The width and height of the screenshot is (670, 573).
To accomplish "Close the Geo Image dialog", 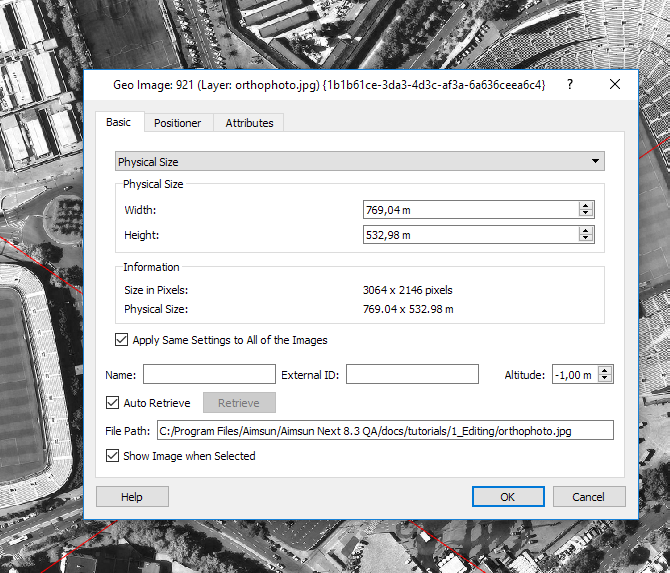I will click(x=615, y=85).
